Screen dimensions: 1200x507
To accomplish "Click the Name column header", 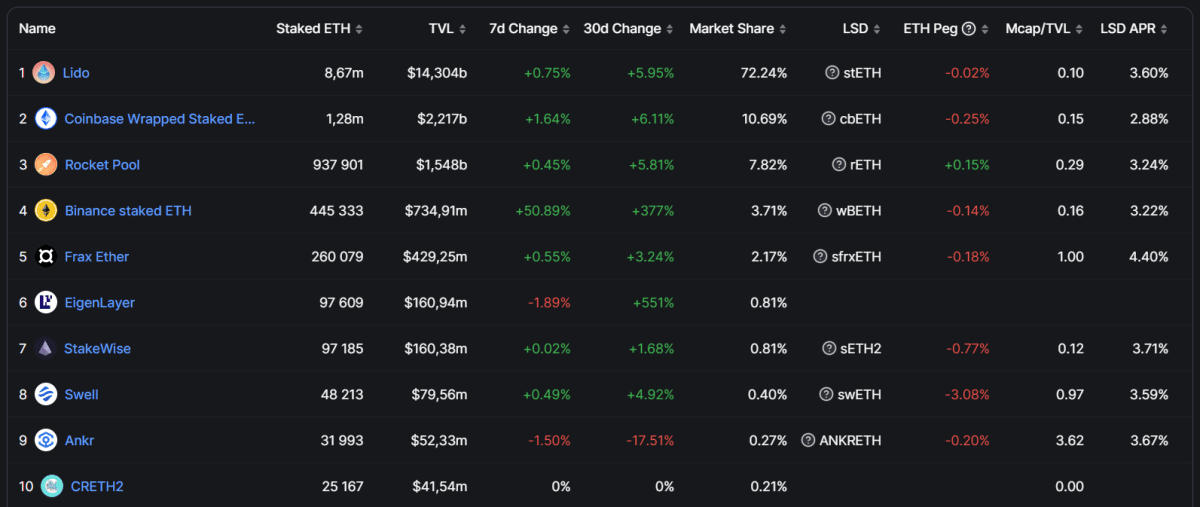I will pyautogui.click(x=37, y=29).
